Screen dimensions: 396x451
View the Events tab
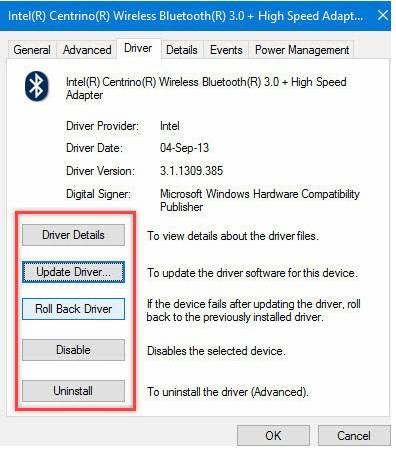click(226, 50)
